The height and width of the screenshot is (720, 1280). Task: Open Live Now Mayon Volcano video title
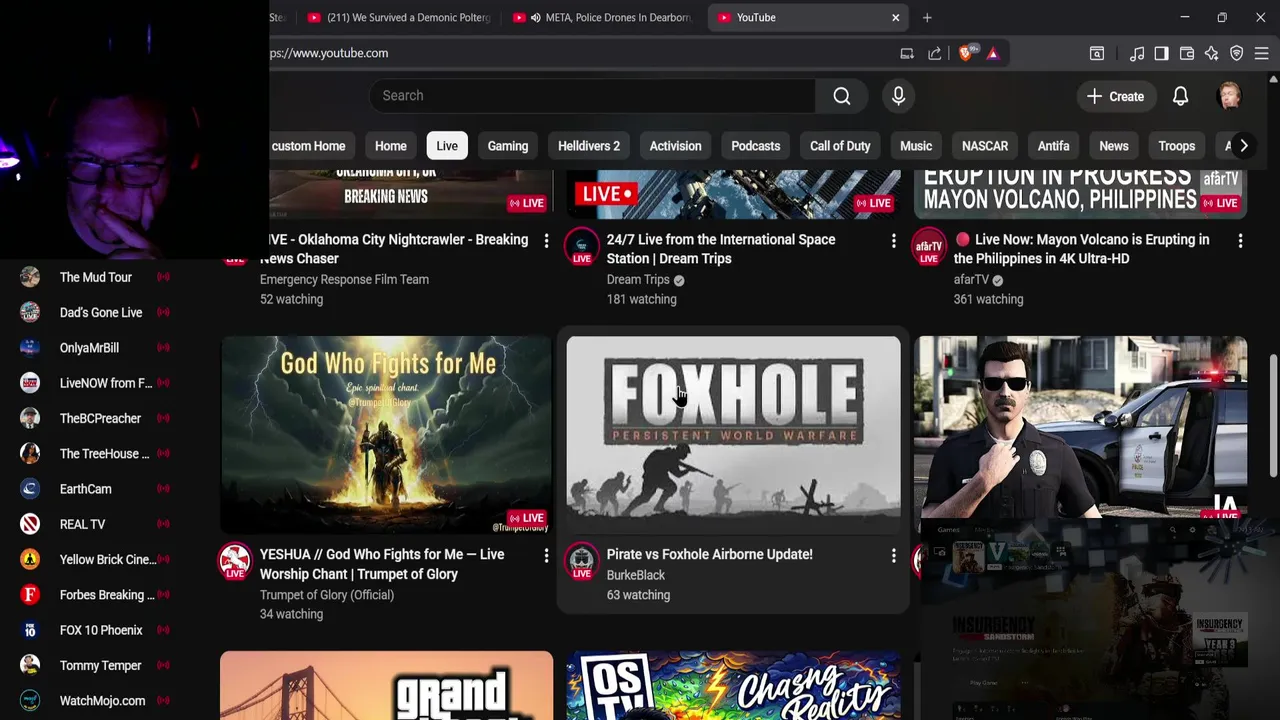[1082, 249]
